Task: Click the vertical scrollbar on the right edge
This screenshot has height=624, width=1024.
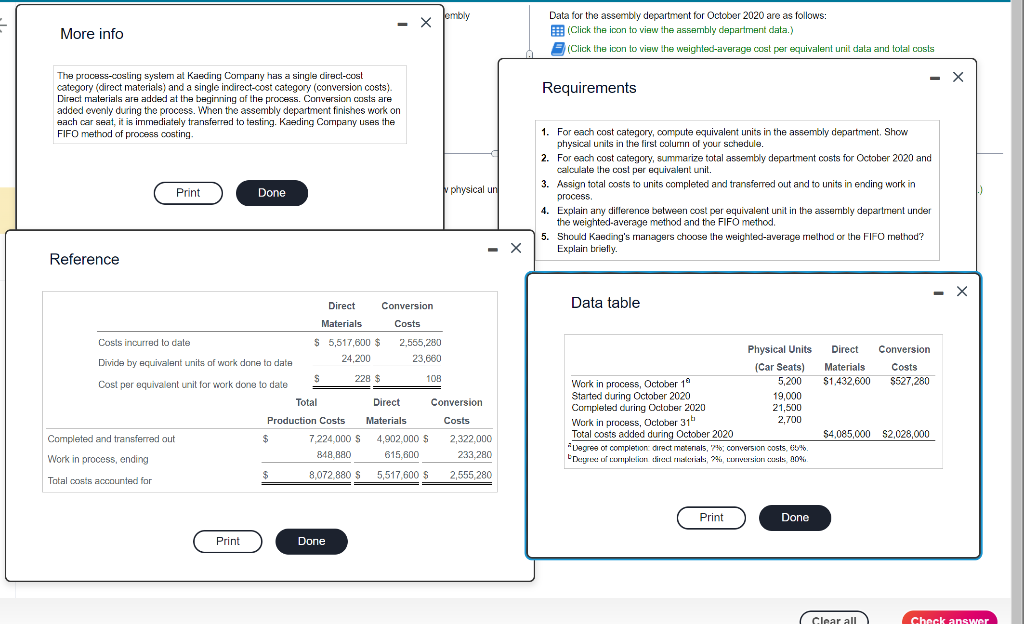Action: 1019,300
